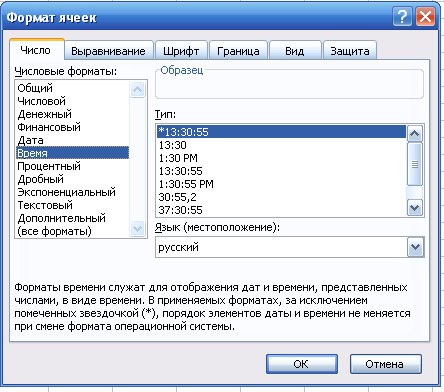Image resolution: width=444 pixels, height=392 pixels.
Task: Select time type 37:30:55
Action: click(x=281, y=210)
